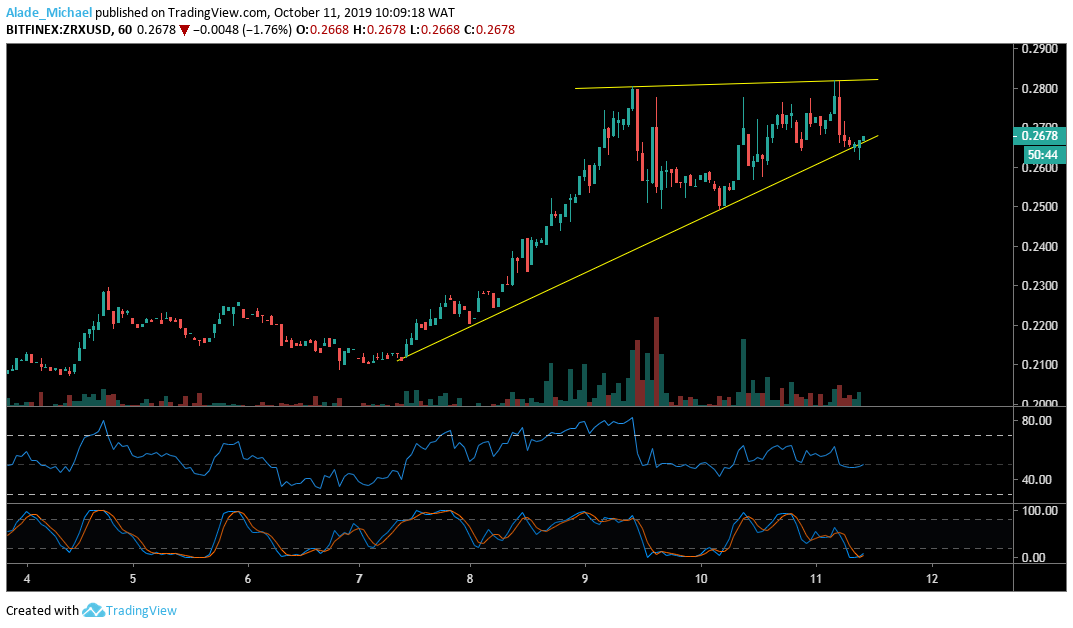Click the tallest green volume spike

coord(744,370)
